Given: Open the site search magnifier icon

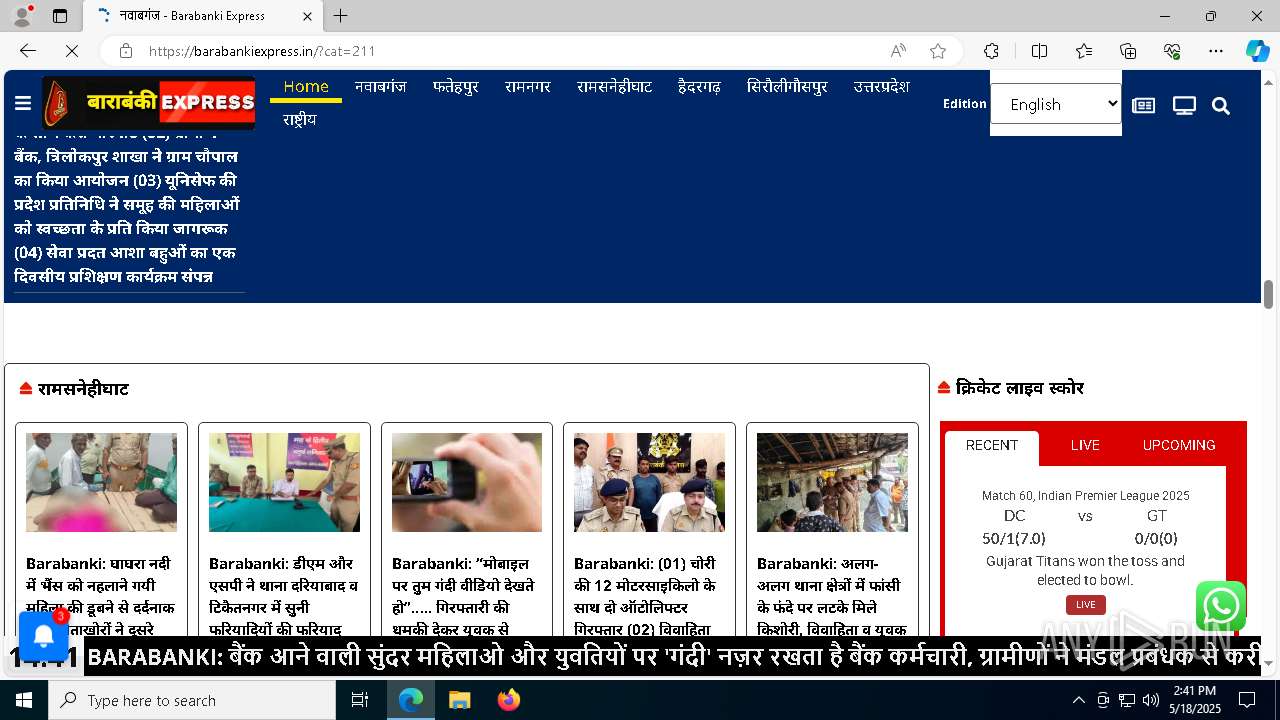Looking at the screenshot, I should click(x=1221, y=106).
